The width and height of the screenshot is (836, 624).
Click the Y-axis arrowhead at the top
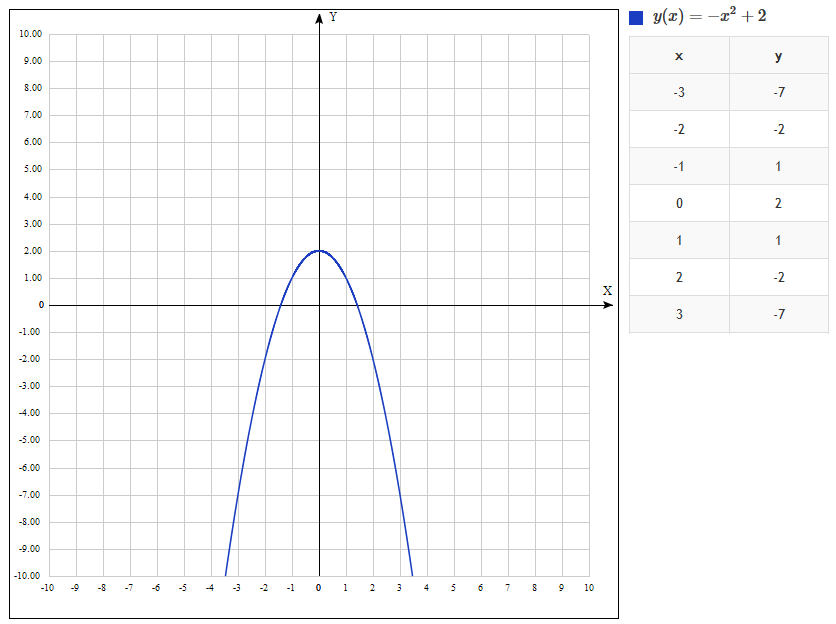click(319, 16)
